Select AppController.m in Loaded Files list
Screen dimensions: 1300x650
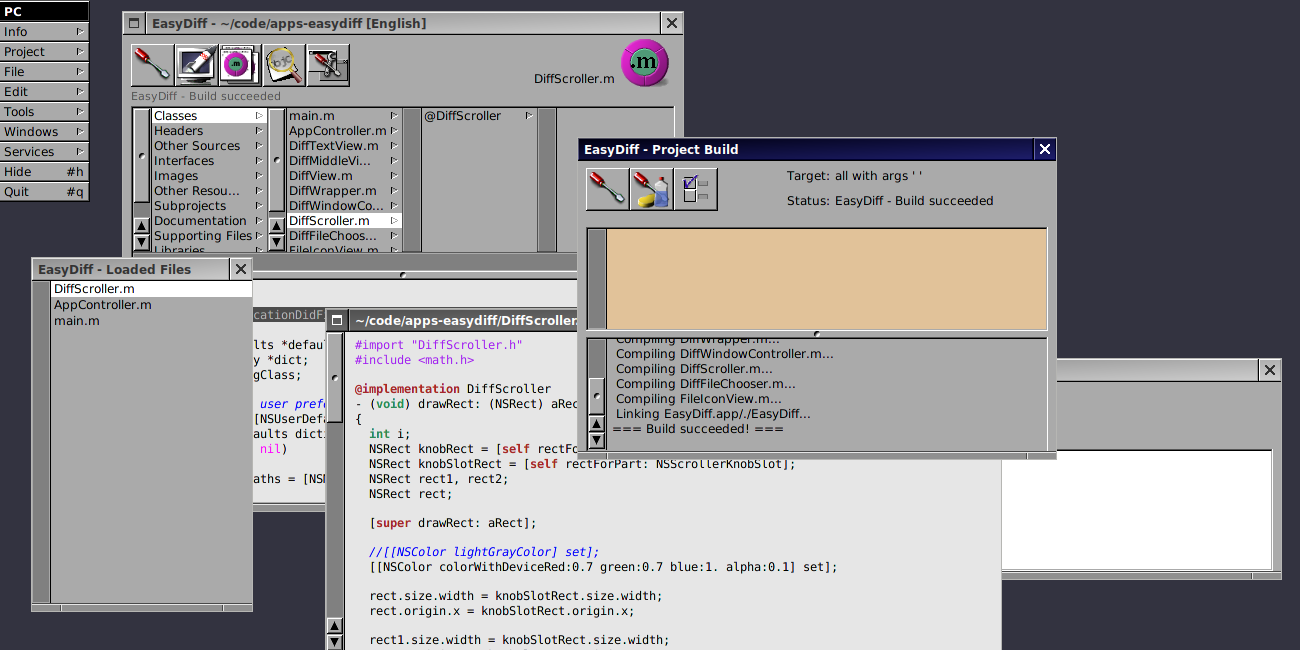tap(103, 305)
